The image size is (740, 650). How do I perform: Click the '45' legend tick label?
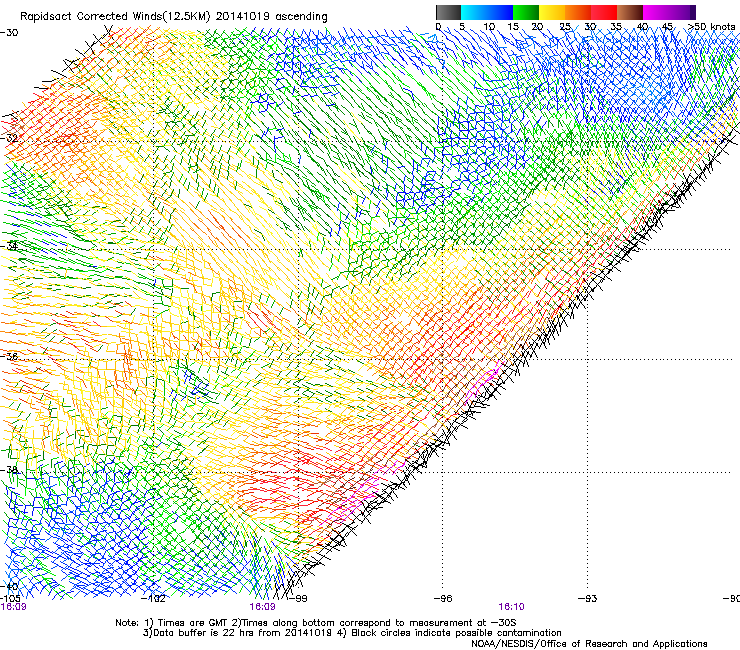(667, 26)
